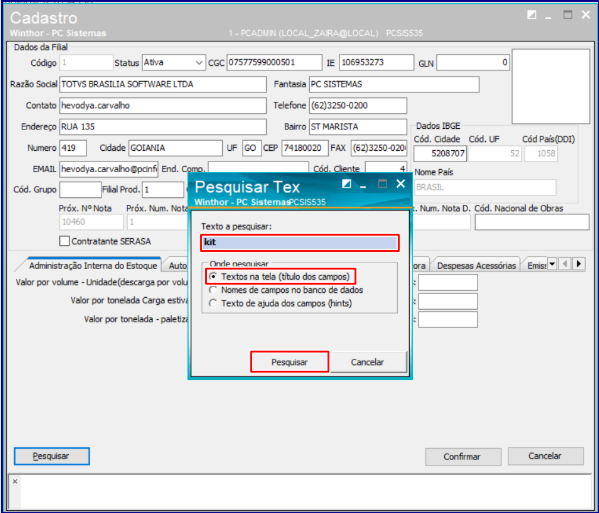Click Cancelar at bottom of Cadastro window
The image size is (599, 513).
tap(546, 456)
